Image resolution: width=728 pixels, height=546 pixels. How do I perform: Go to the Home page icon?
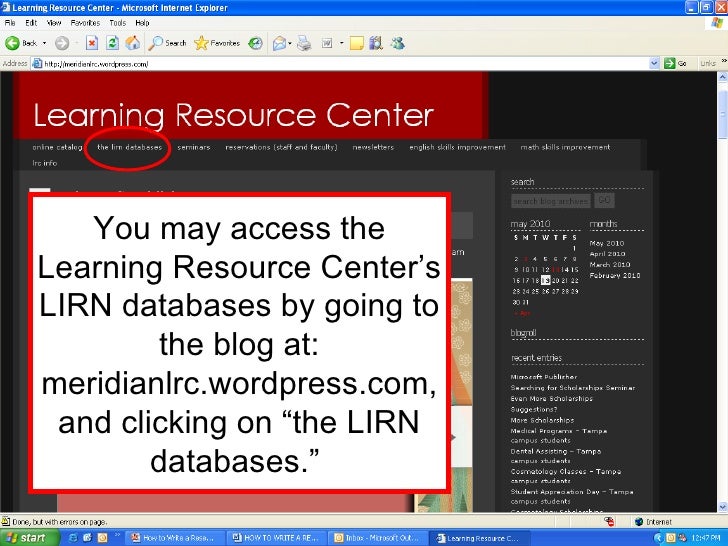point(133,43)
